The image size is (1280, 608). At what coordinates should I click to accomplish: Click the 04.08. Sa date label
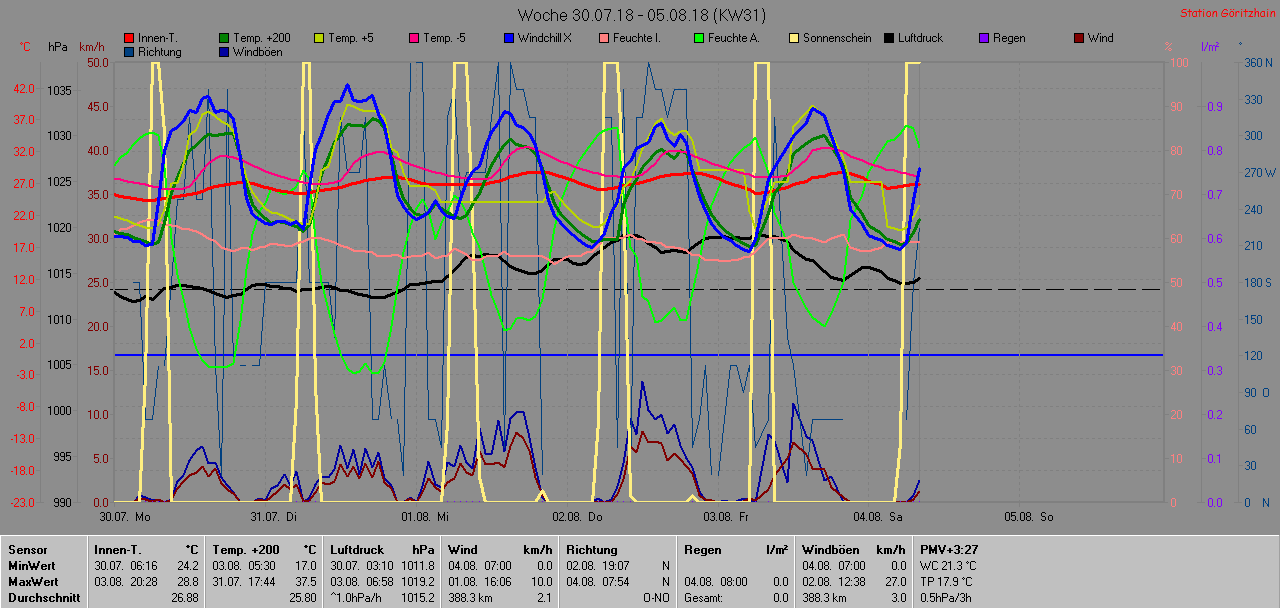[878, 517]
